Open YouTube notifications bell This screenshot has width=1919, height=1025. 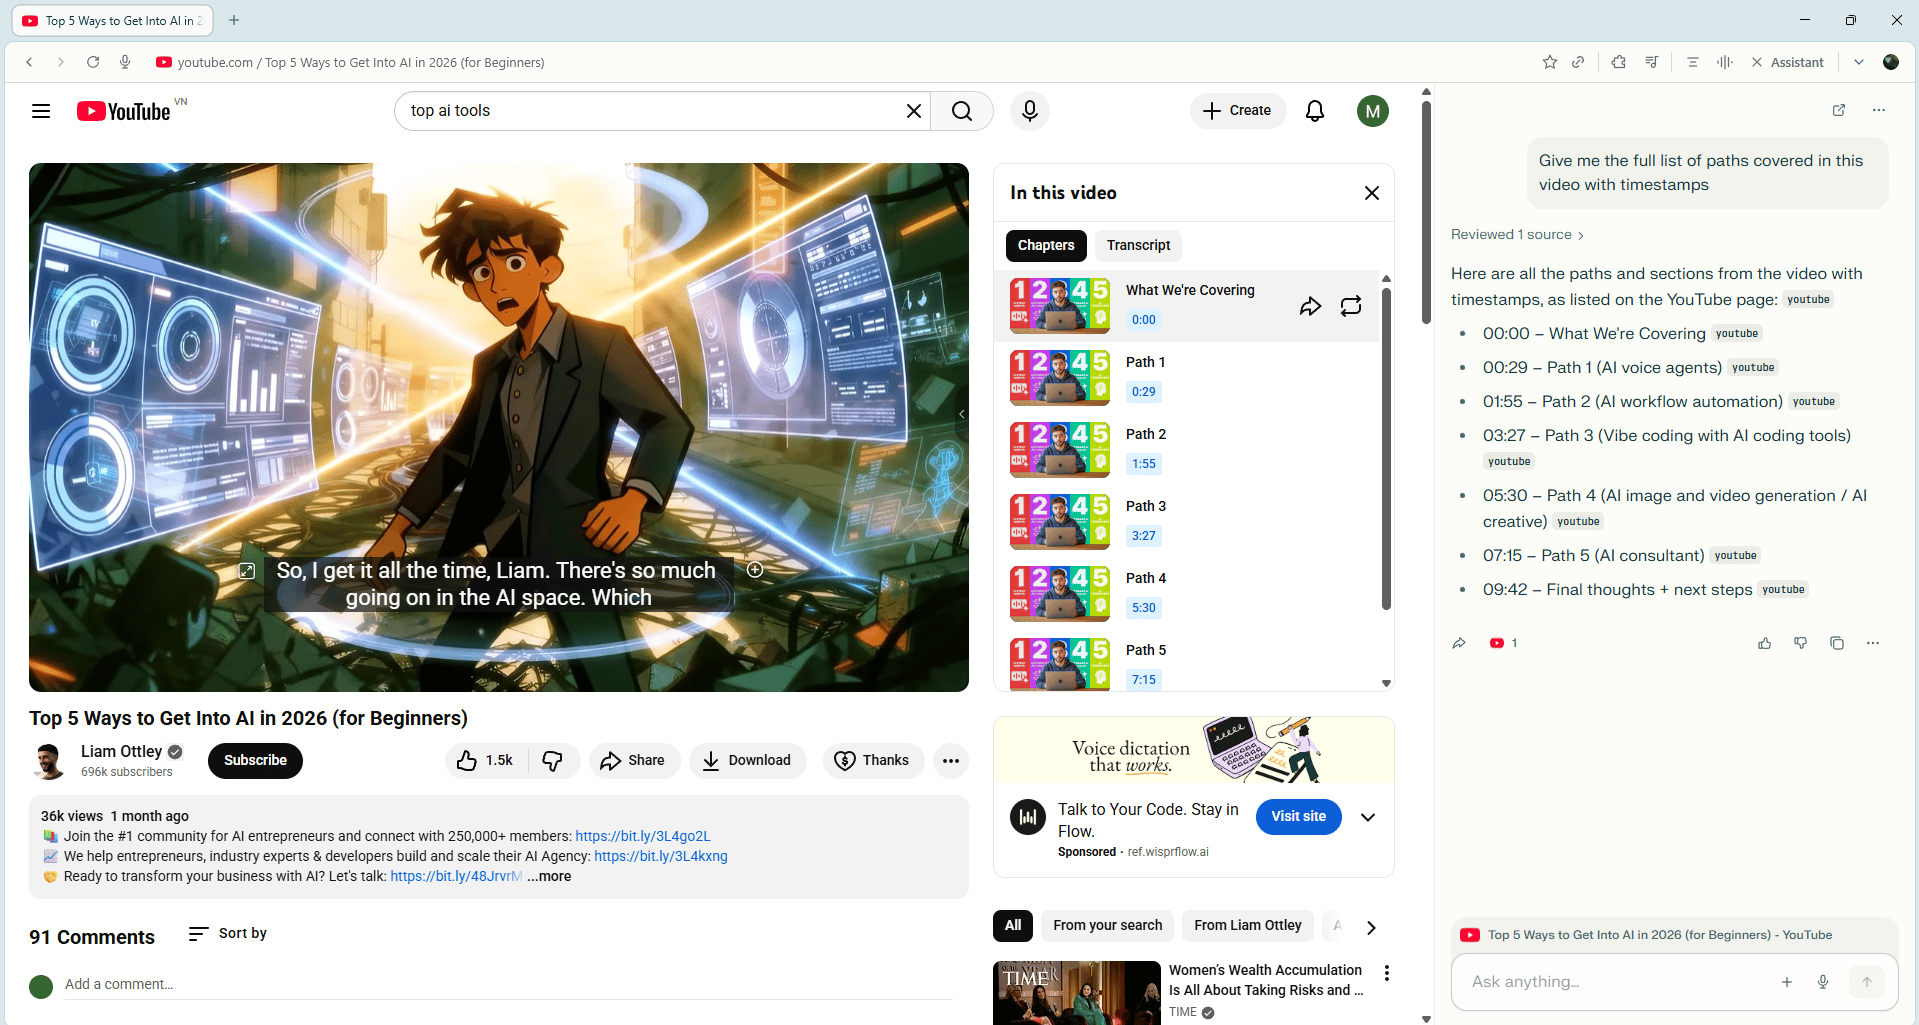pos(1315,111)
